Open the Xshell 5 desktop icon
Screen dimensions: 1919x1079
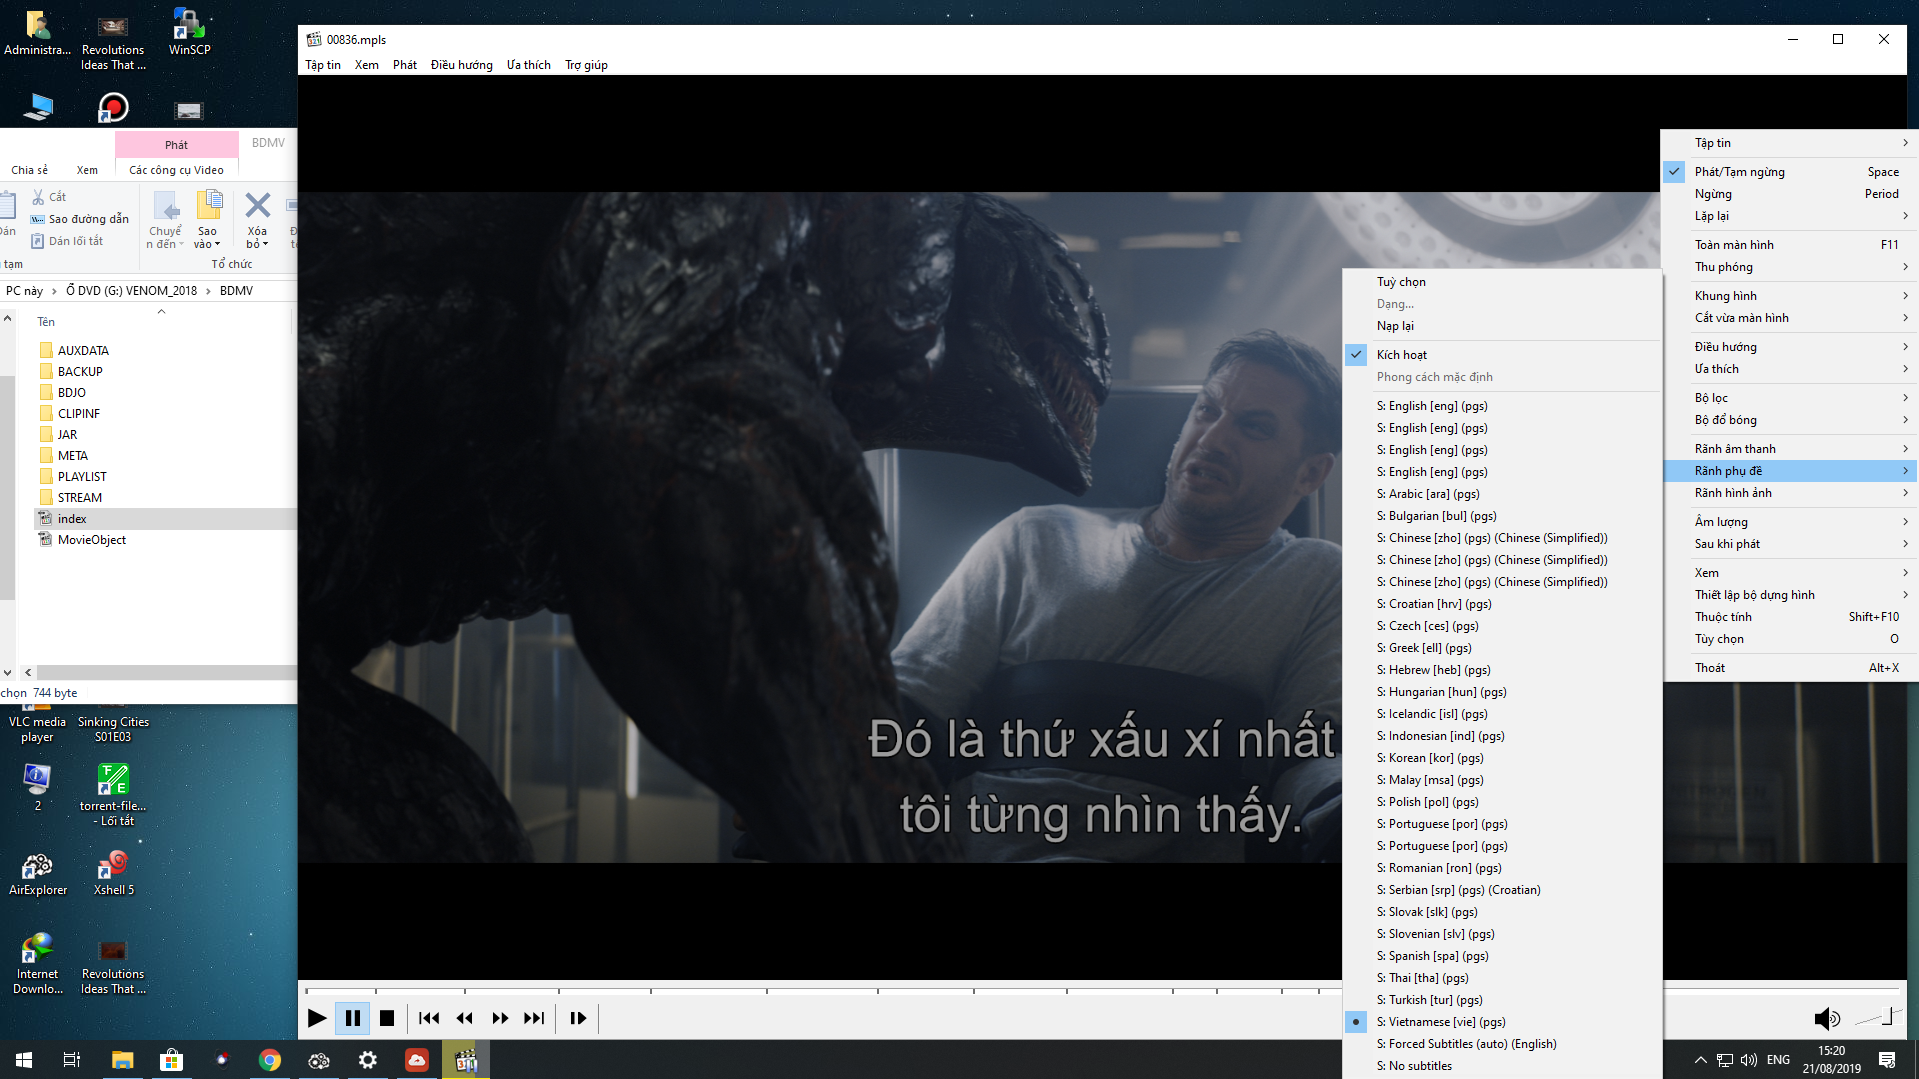[x=113, y=873]
